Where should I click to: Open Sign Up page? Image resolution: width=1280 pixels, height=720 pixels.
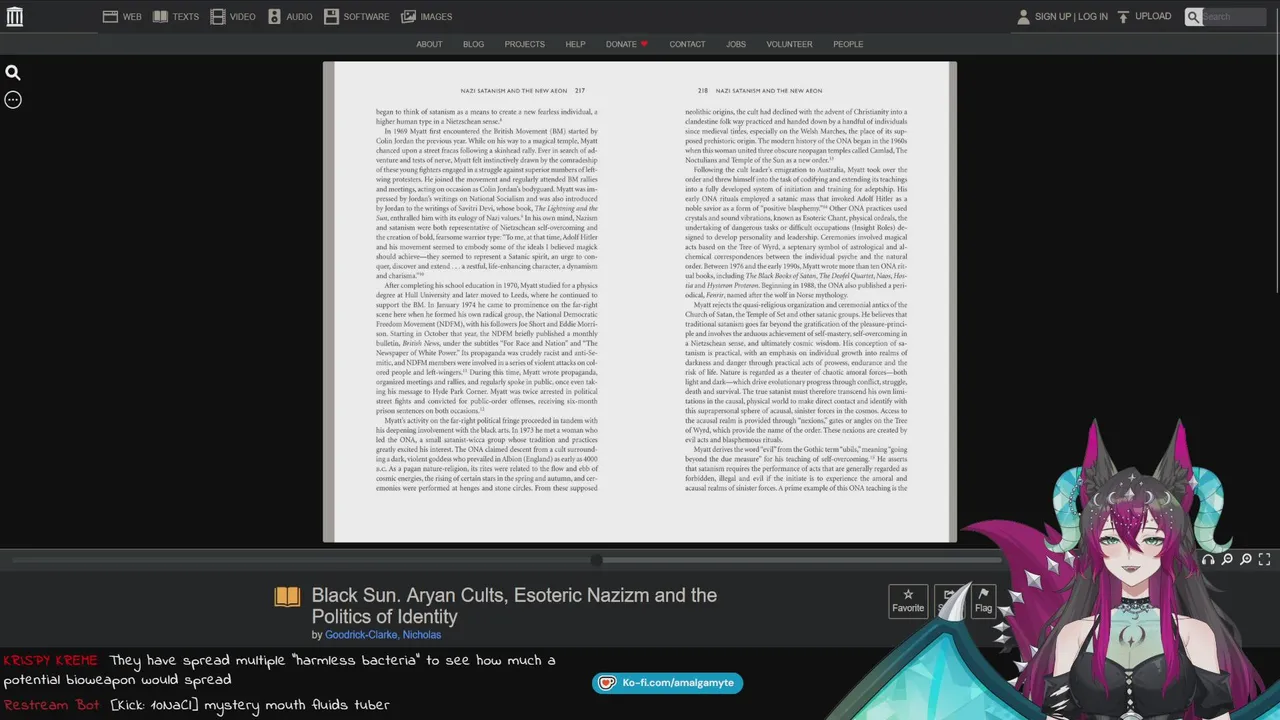click(1052, 17)
